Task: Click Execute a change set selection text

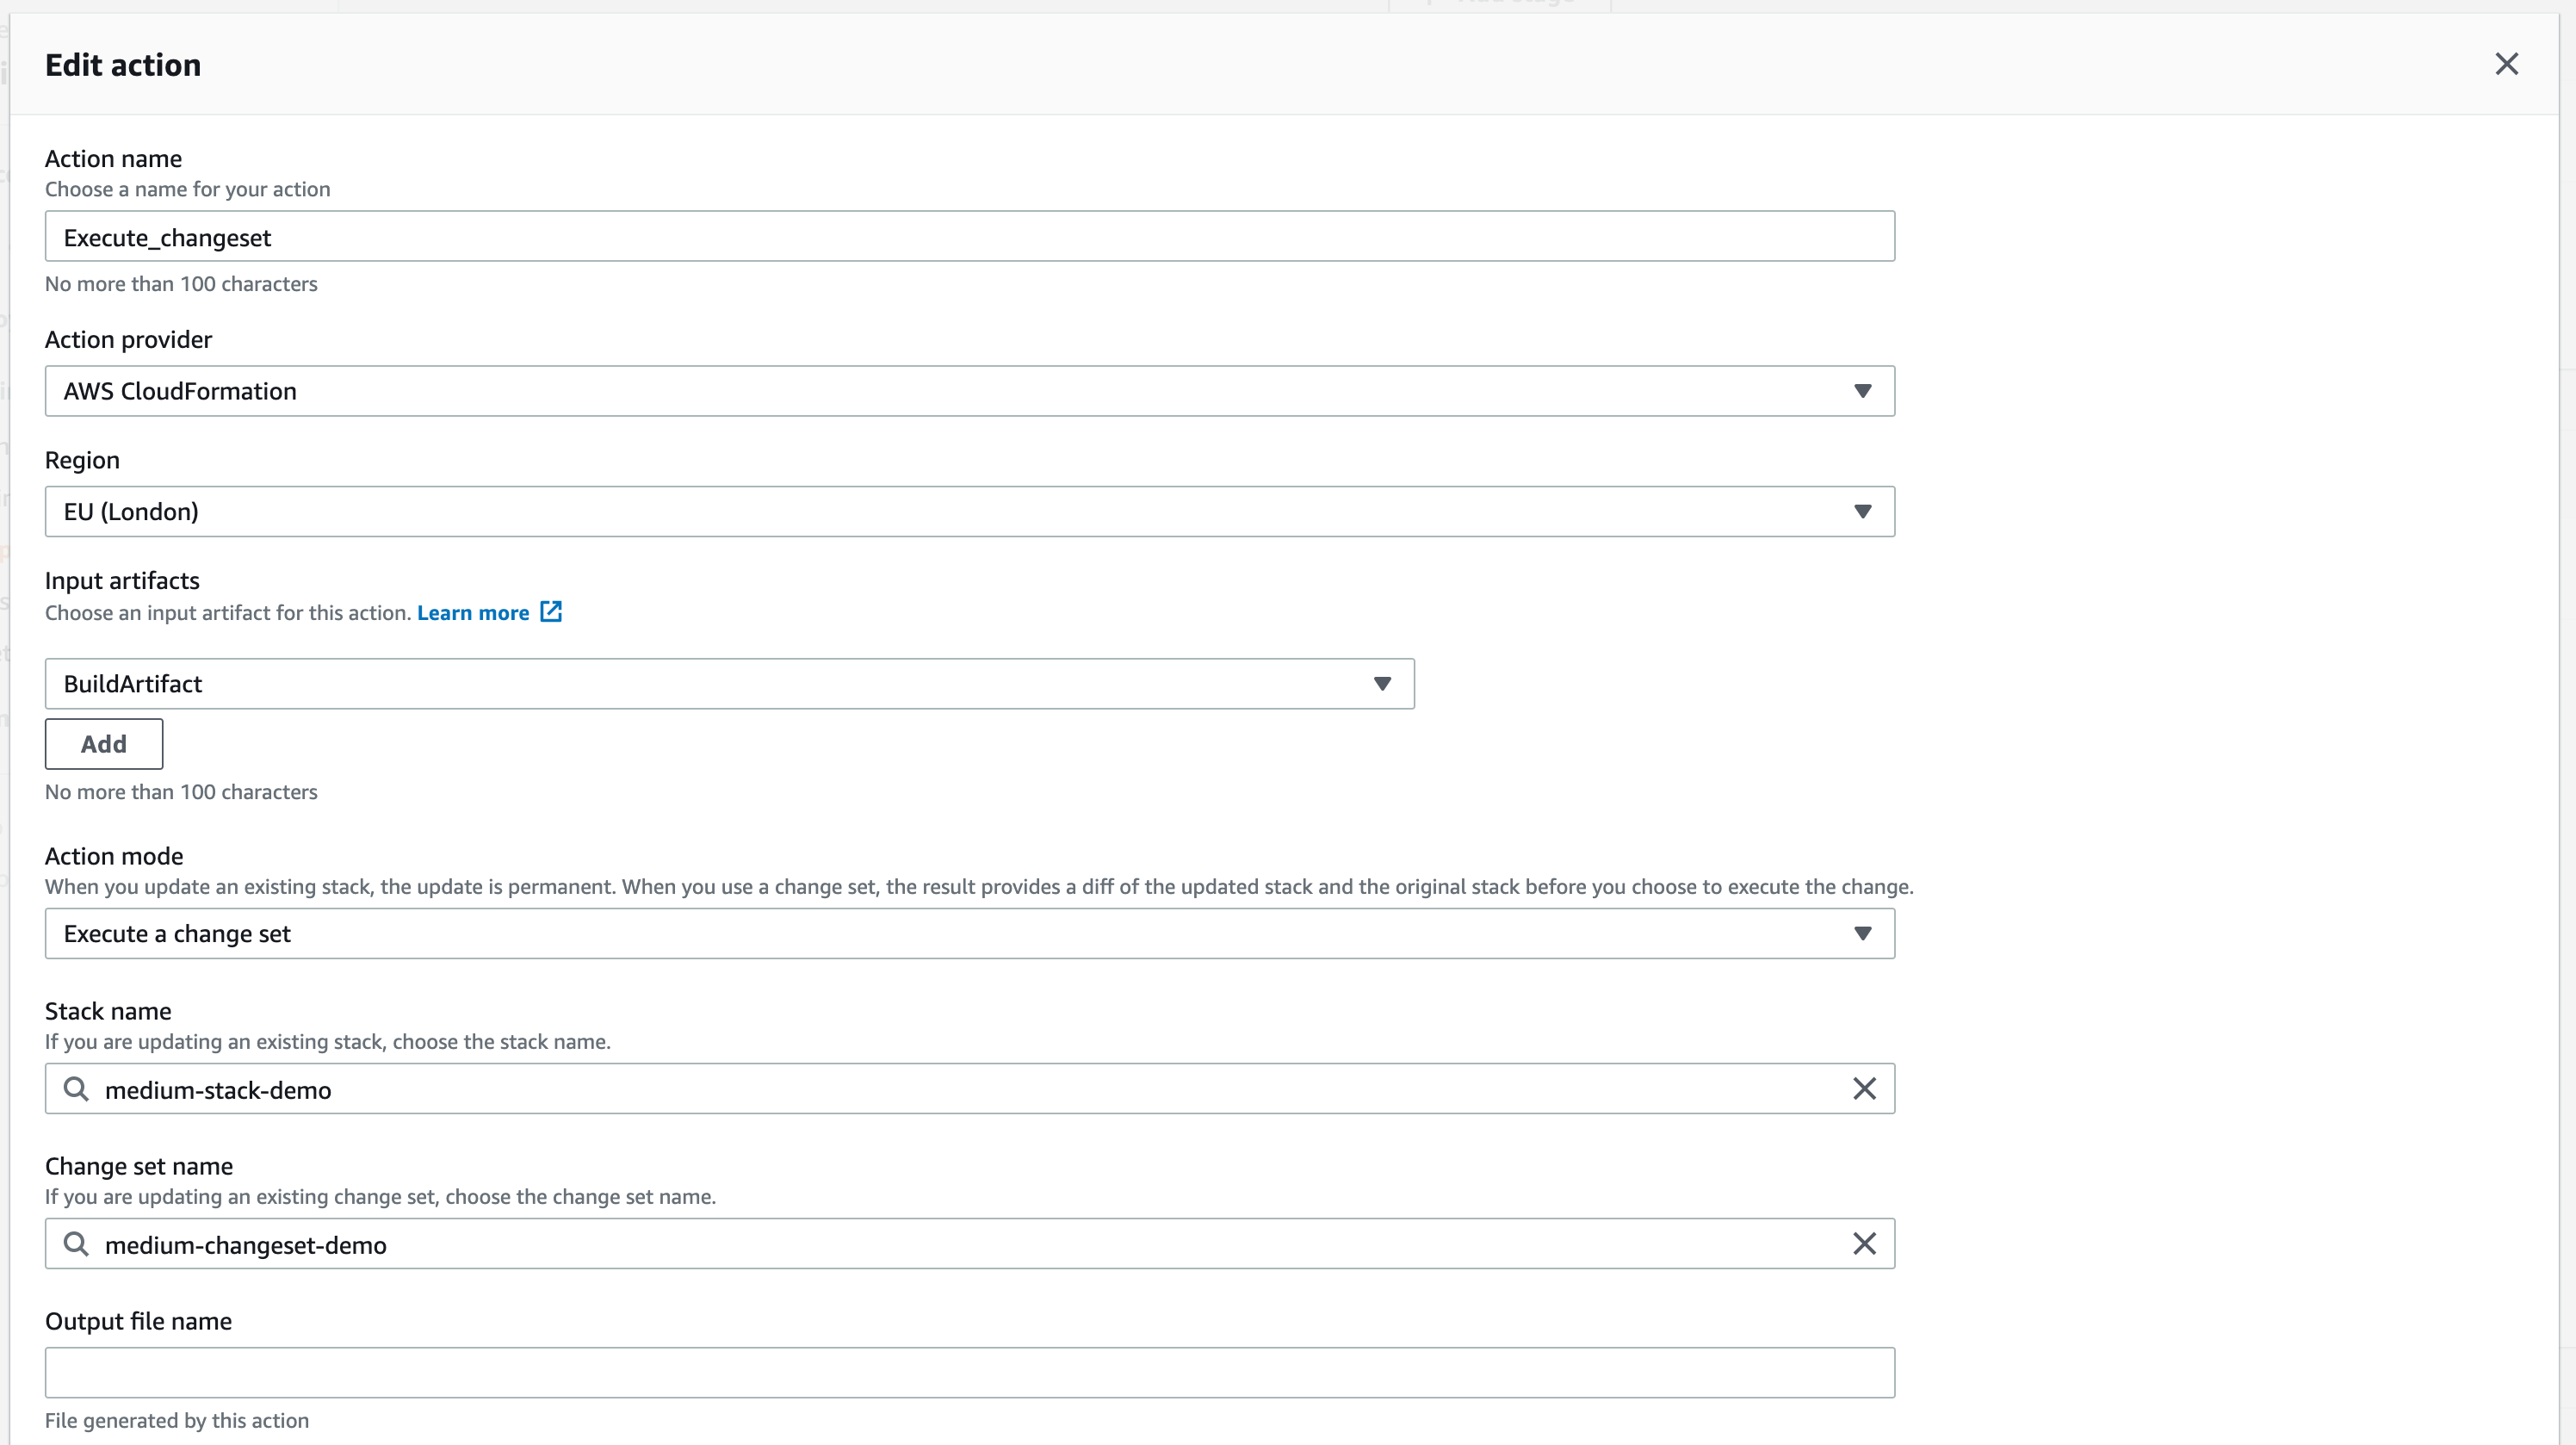Action: tap(177, 934)
